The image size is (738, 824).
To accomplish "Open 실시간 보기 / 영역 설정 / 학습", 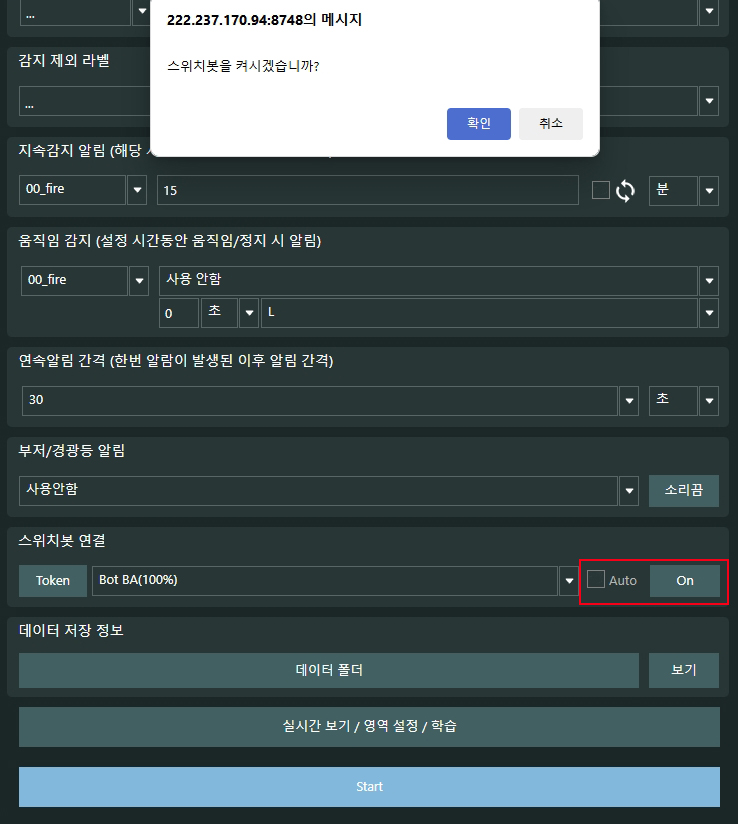I will pos(369,727).
